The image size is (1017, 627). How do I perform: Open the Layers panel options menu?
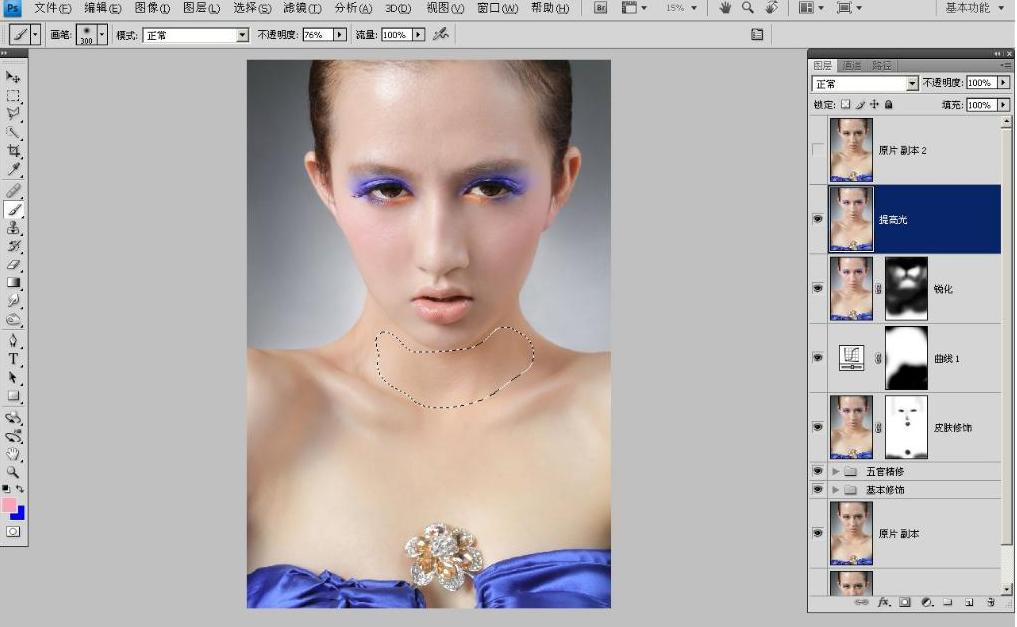tap(1005, 65)
